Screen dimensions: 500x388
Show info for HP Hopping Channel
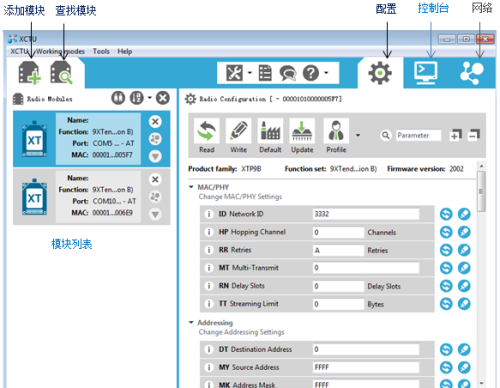(209, 232)
